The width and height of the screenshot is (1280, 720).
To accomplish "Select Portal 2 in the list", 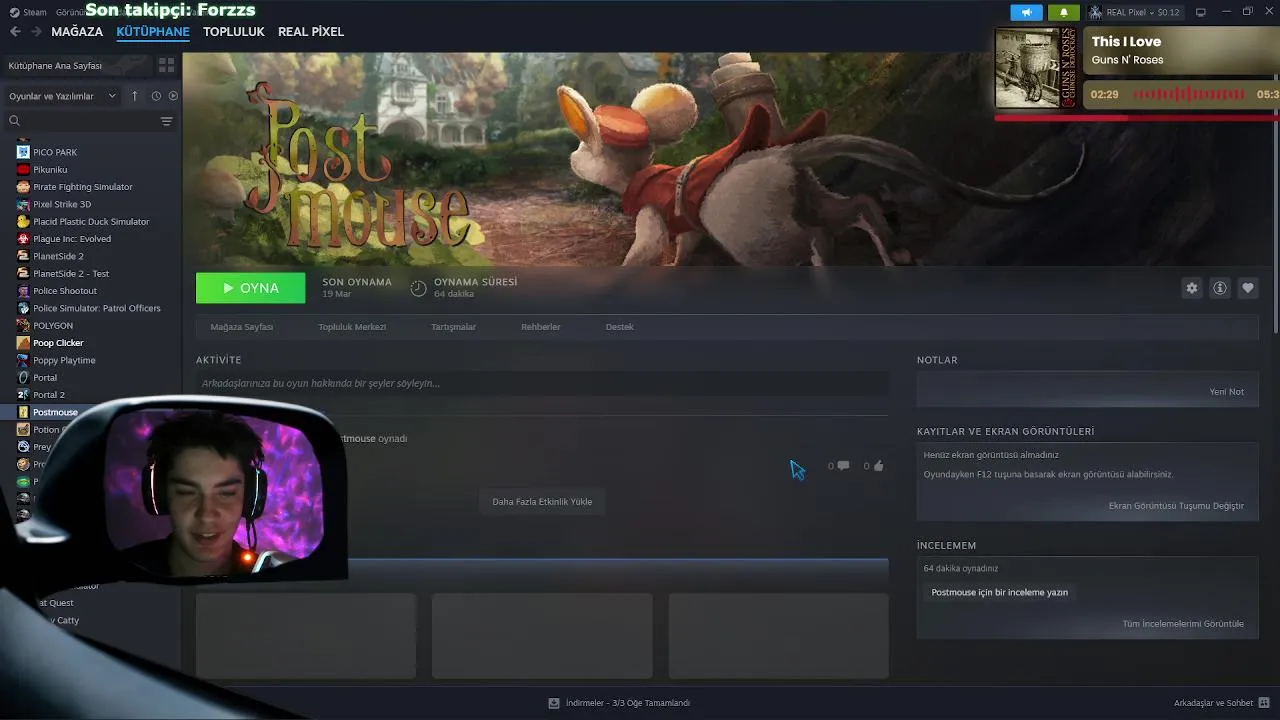I will (x=49, y=395).
